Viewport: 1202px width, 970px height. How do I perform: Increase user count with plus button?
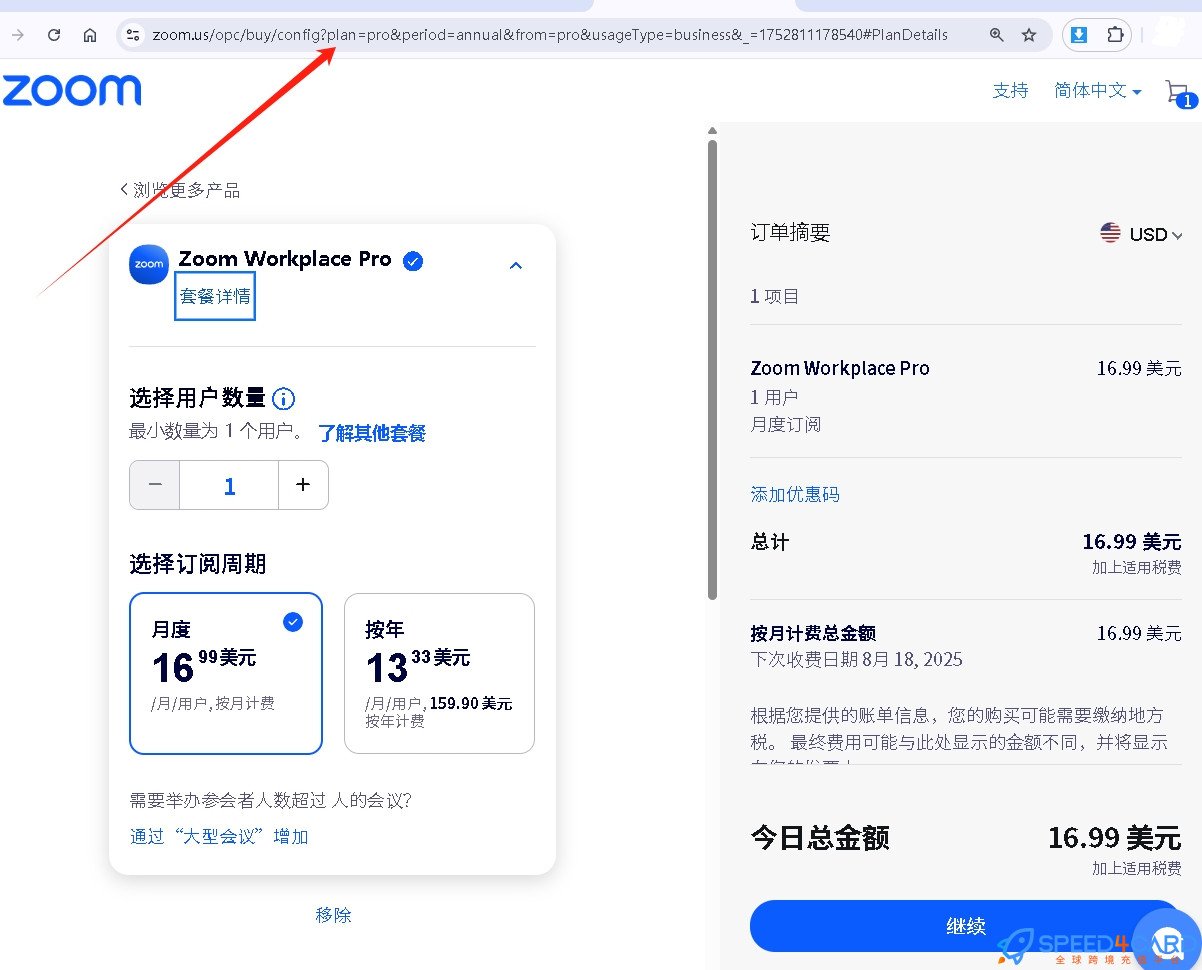[x=303, y=485]
